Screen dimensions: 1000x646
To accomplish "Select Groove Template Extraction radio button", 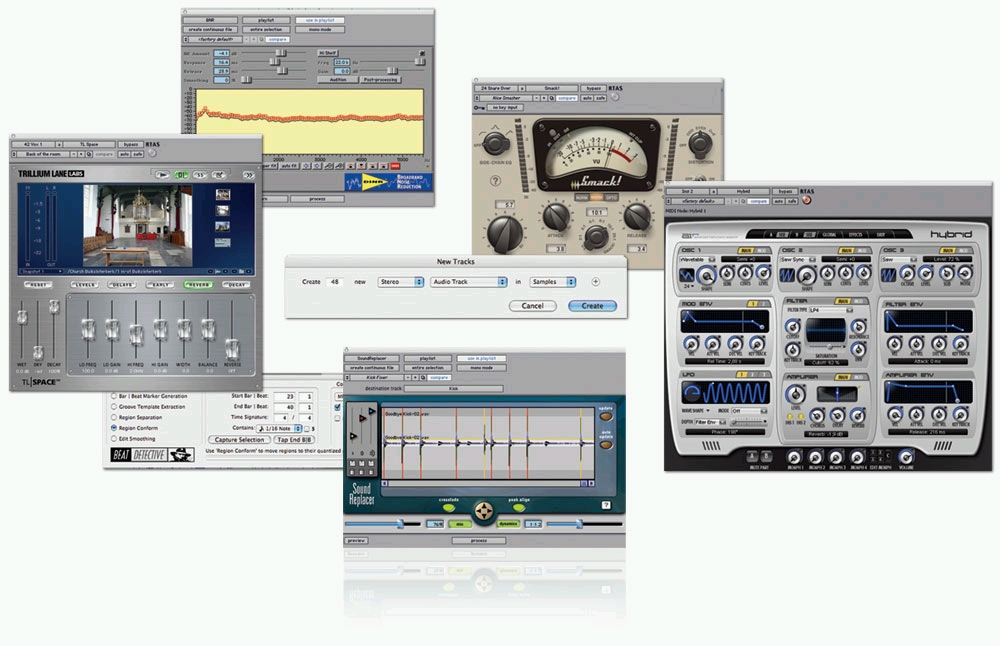I will [114, 406].
